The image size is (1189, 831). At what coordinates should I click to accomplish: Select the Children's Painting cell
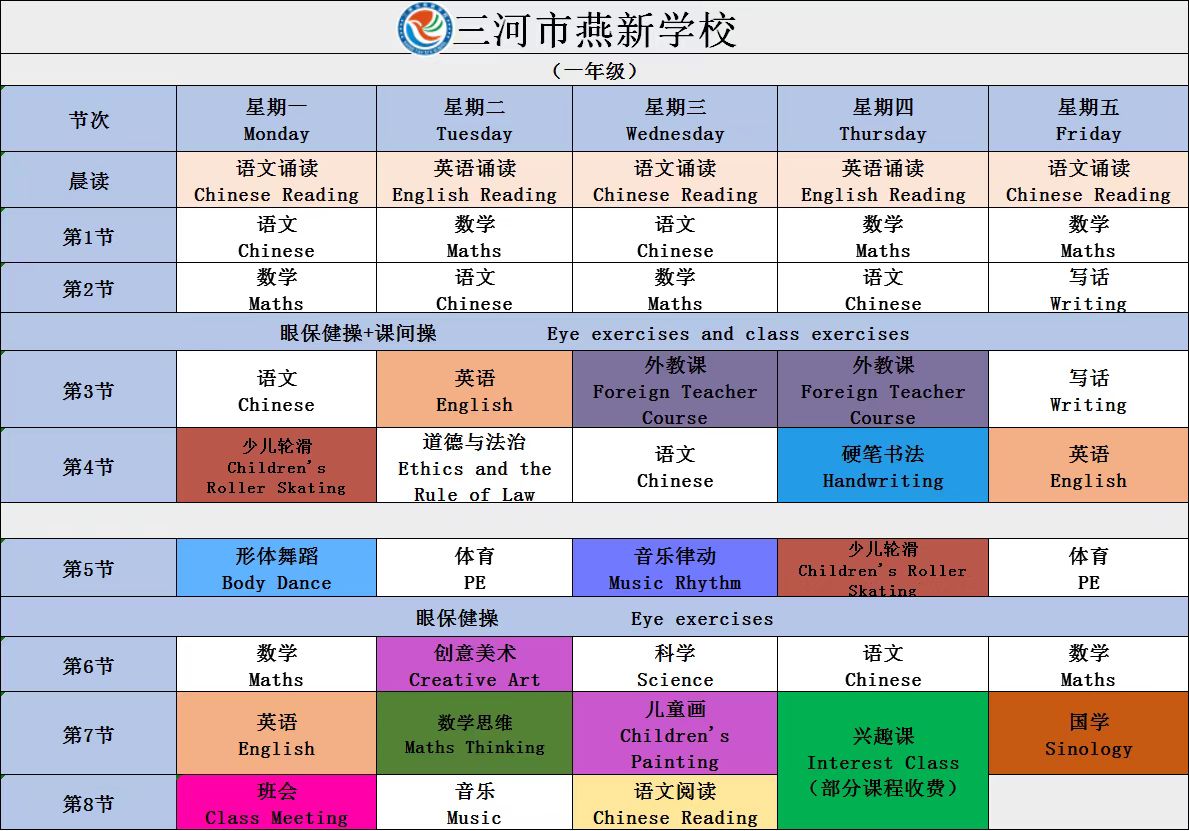(x=674, y=735)
